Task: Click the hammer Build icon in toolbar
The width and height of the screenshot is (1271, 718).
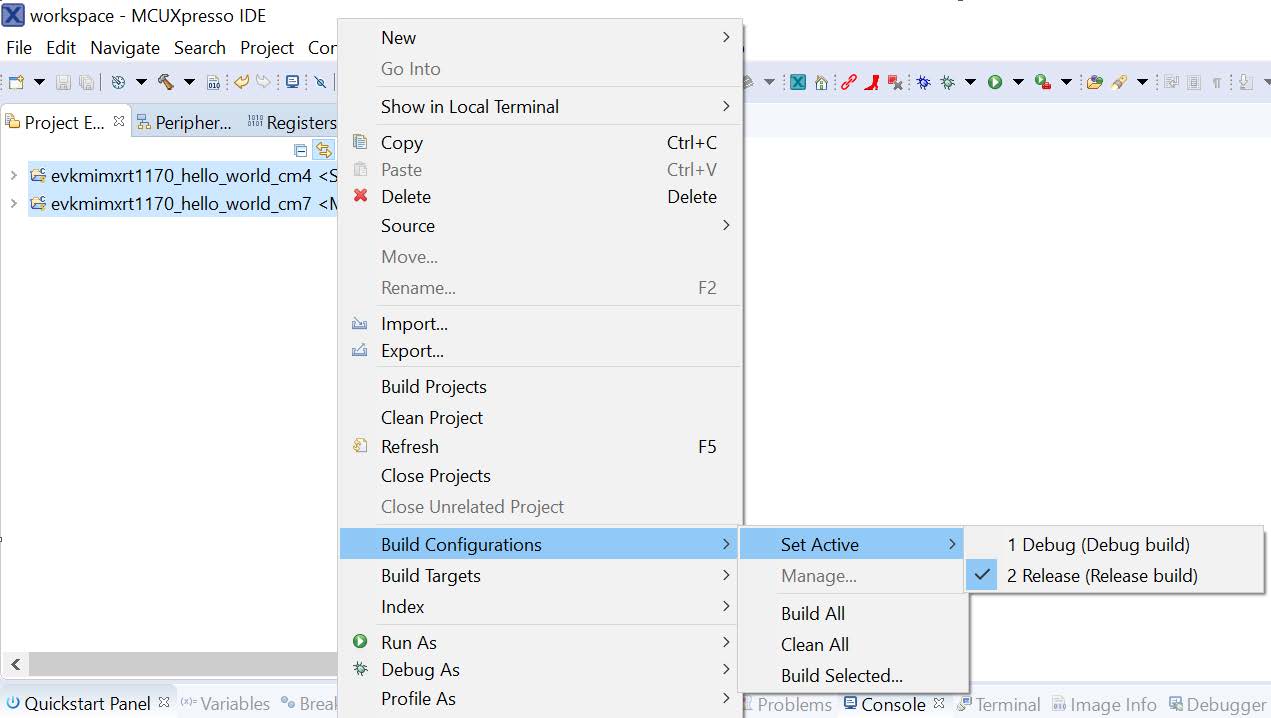Action: (x=166, y=82)
